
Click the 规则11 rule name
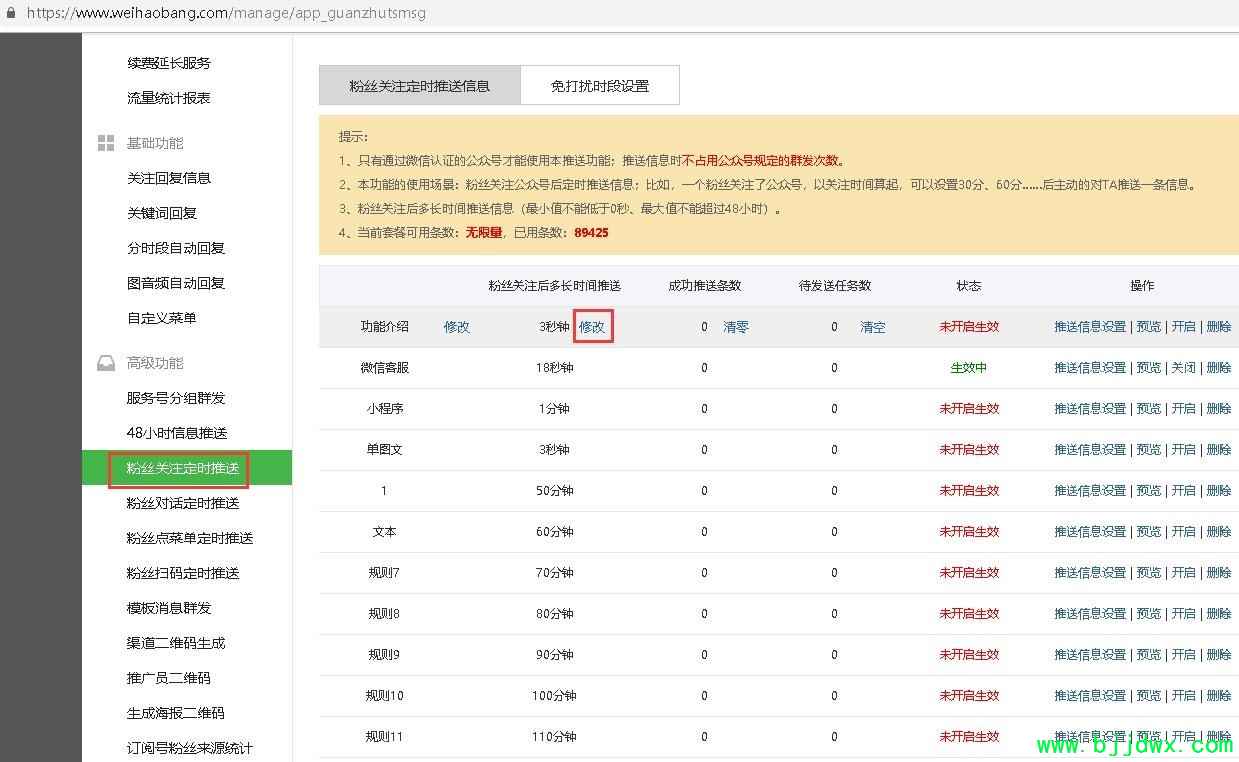(385, 737)
